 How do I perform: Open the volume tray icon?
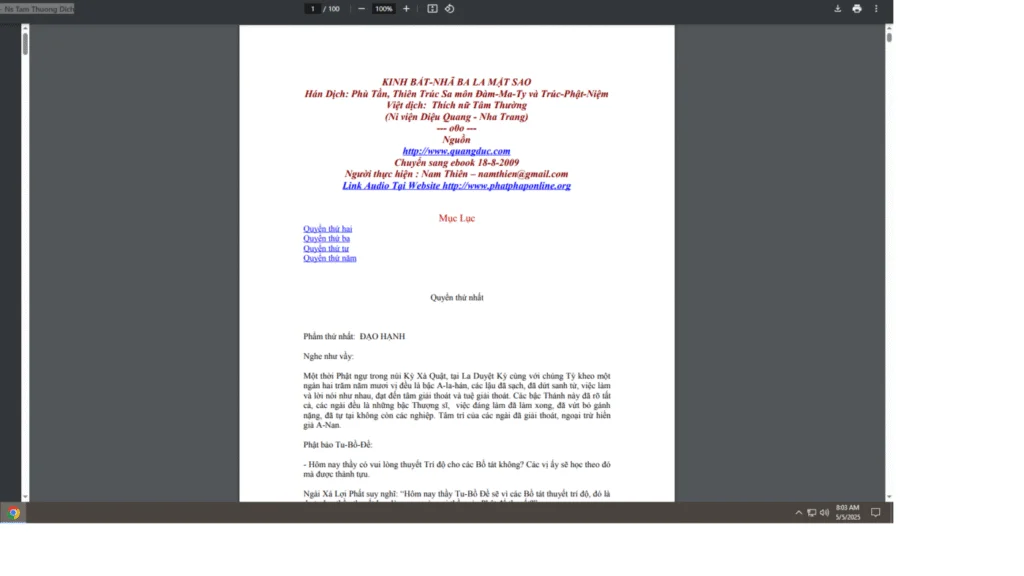click(824, 513)
